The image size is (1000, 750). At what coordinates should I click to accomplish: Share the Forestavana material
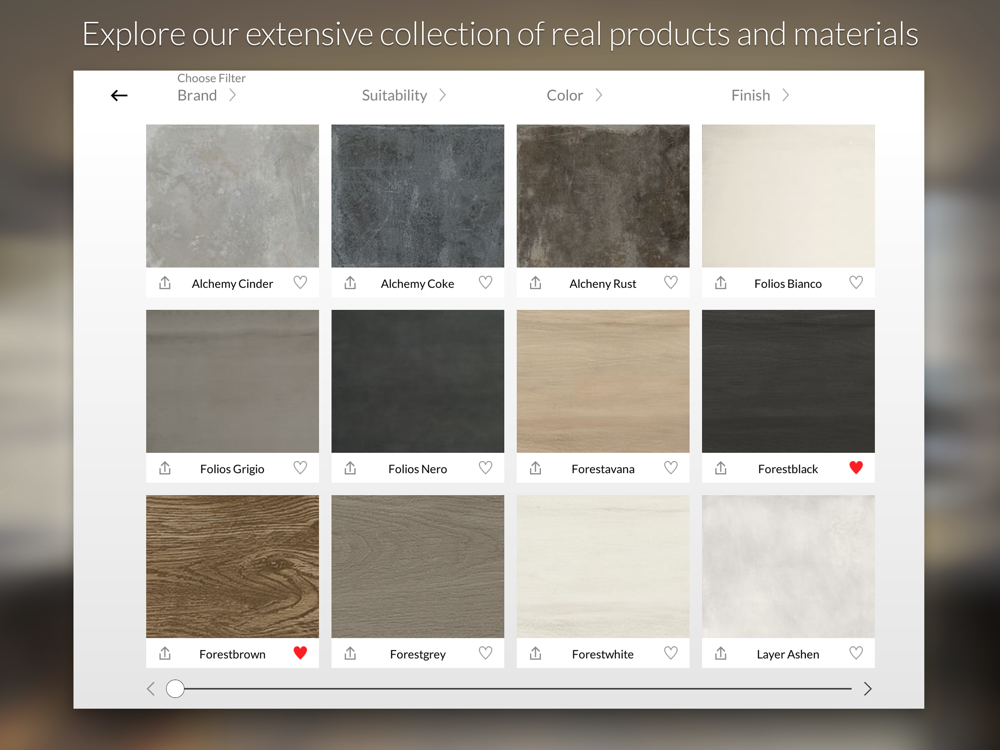click(x=536, y=468)
